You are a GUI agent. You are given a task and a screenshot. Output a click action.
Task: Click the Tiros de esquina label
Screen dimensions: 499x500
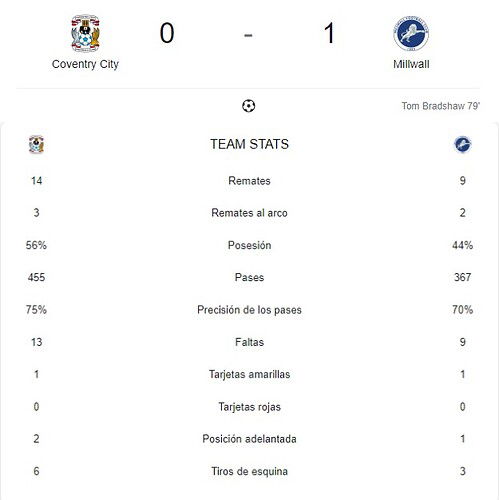249,471
